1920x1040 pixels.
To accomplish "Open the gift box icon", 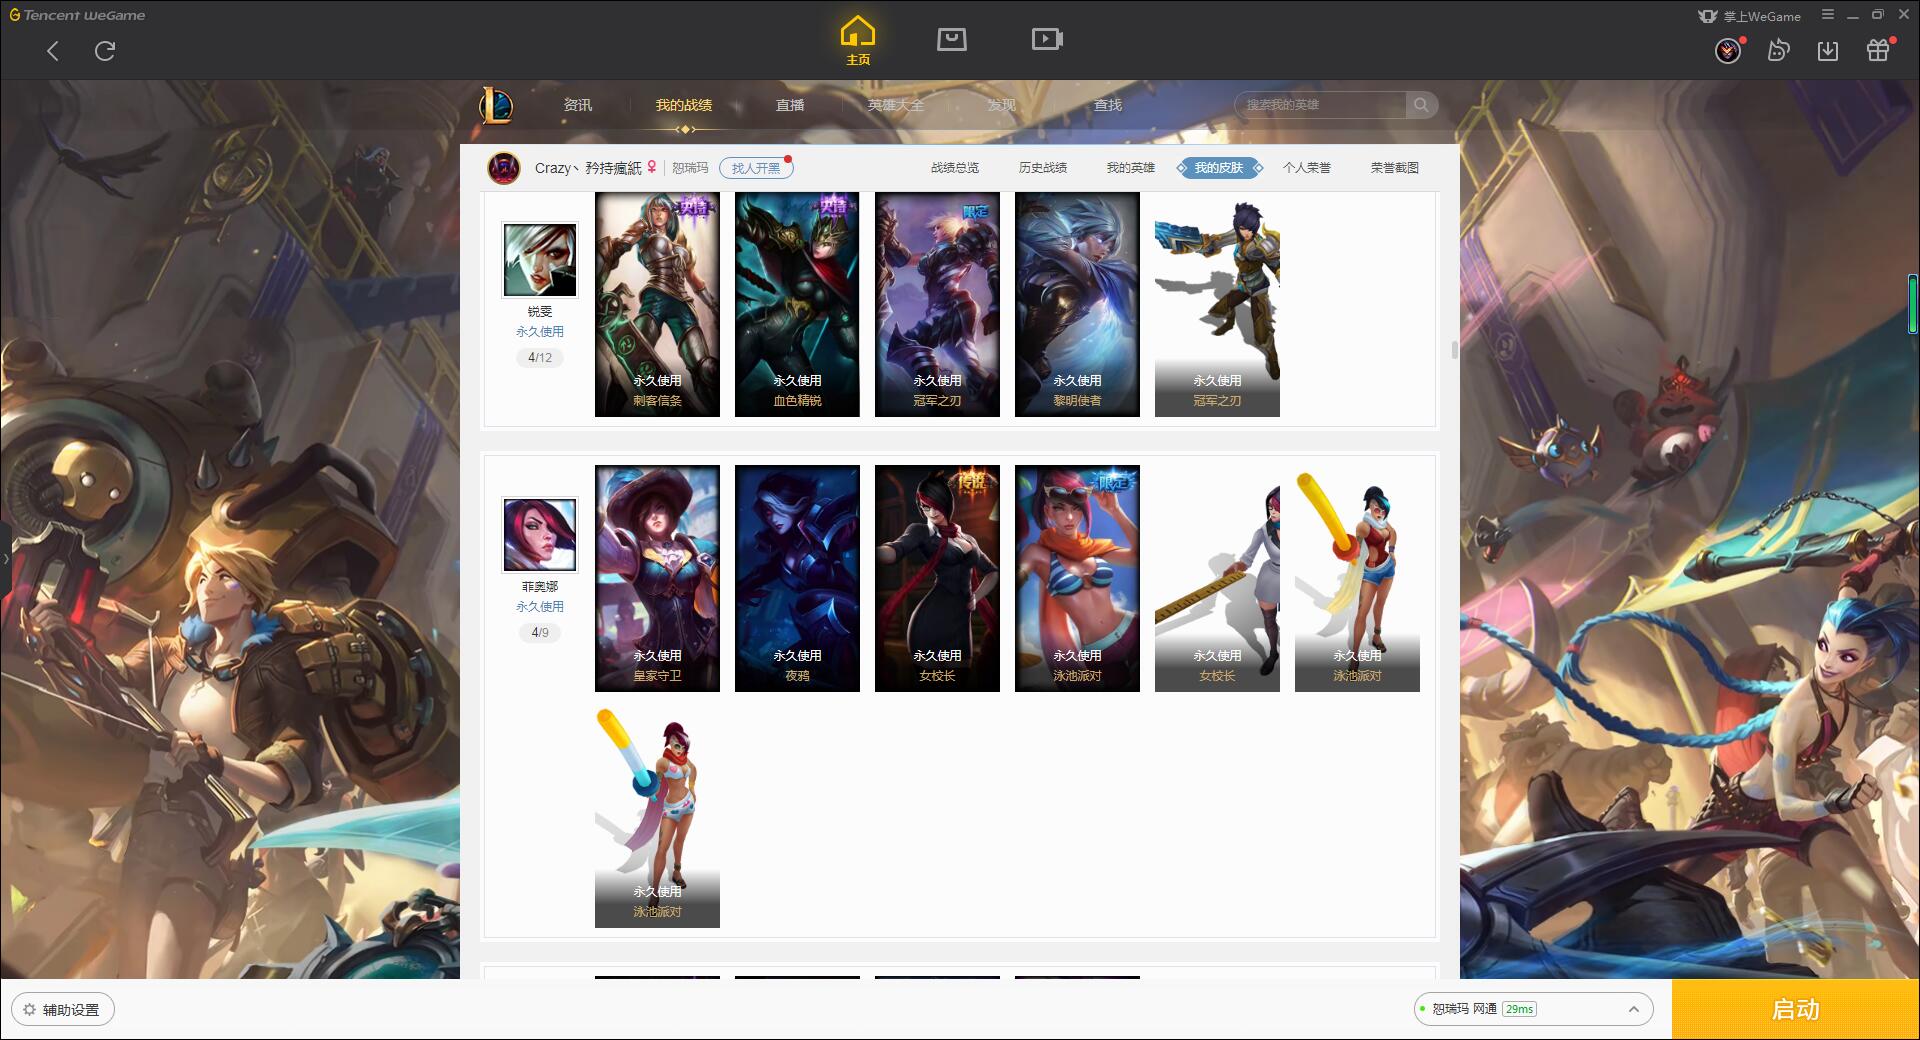I will (x=1878, y=51).
